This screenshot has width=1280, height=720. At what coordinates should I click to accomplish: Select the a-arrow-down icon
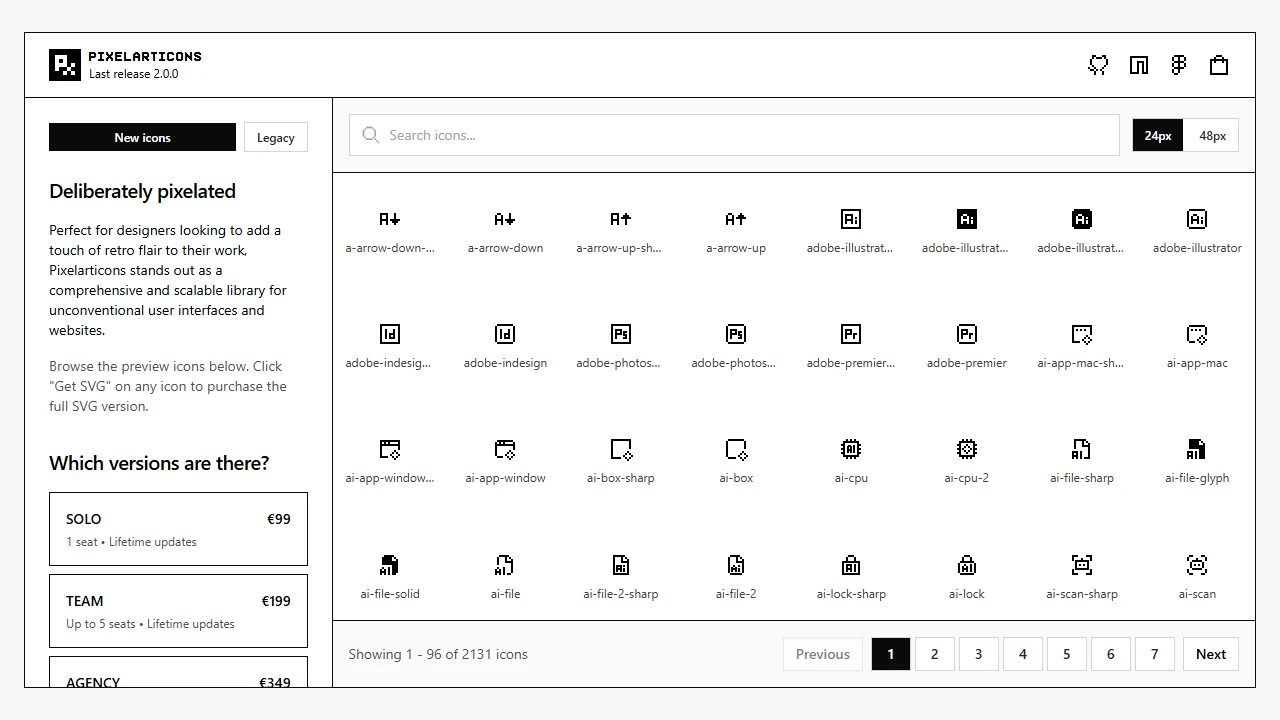(x=505, y=219)
